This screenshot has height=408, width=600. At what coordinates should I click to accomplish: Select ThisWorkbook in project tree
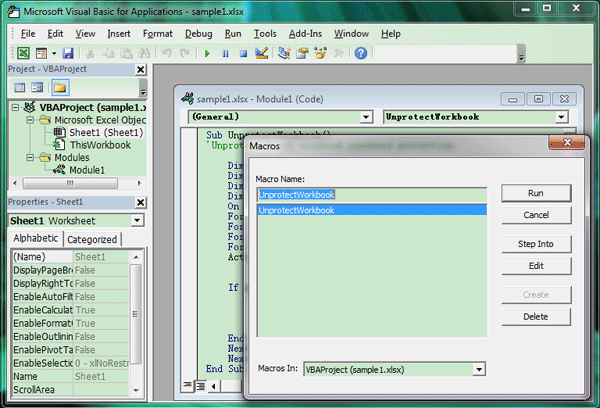(100, 145)
